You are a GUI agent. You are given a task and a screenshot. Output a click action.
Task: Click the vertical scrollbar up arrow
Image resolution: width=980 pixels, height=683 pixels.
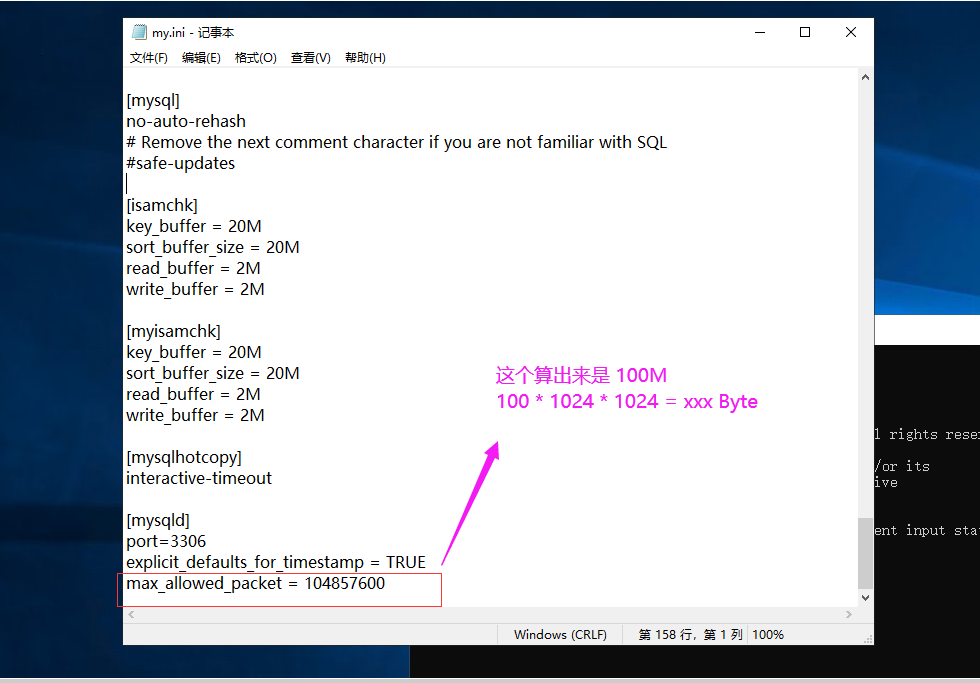coord(865,77)
